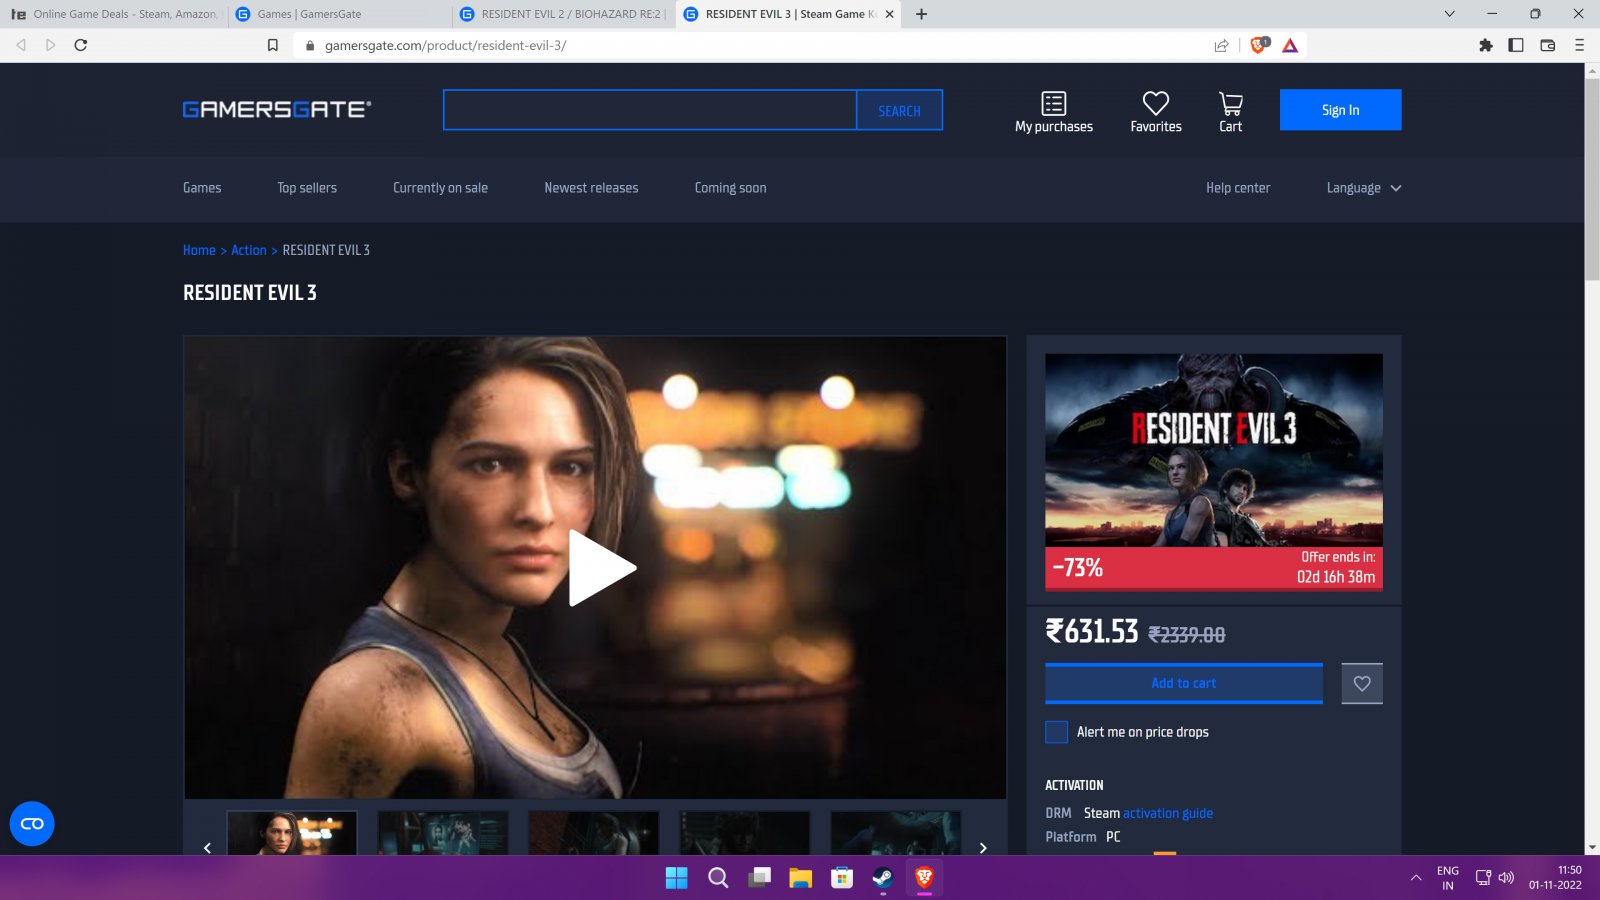Open Steam from taskbar
Image resolution: width=1600 pixels, height=900 pixels.
coord(882,878)
